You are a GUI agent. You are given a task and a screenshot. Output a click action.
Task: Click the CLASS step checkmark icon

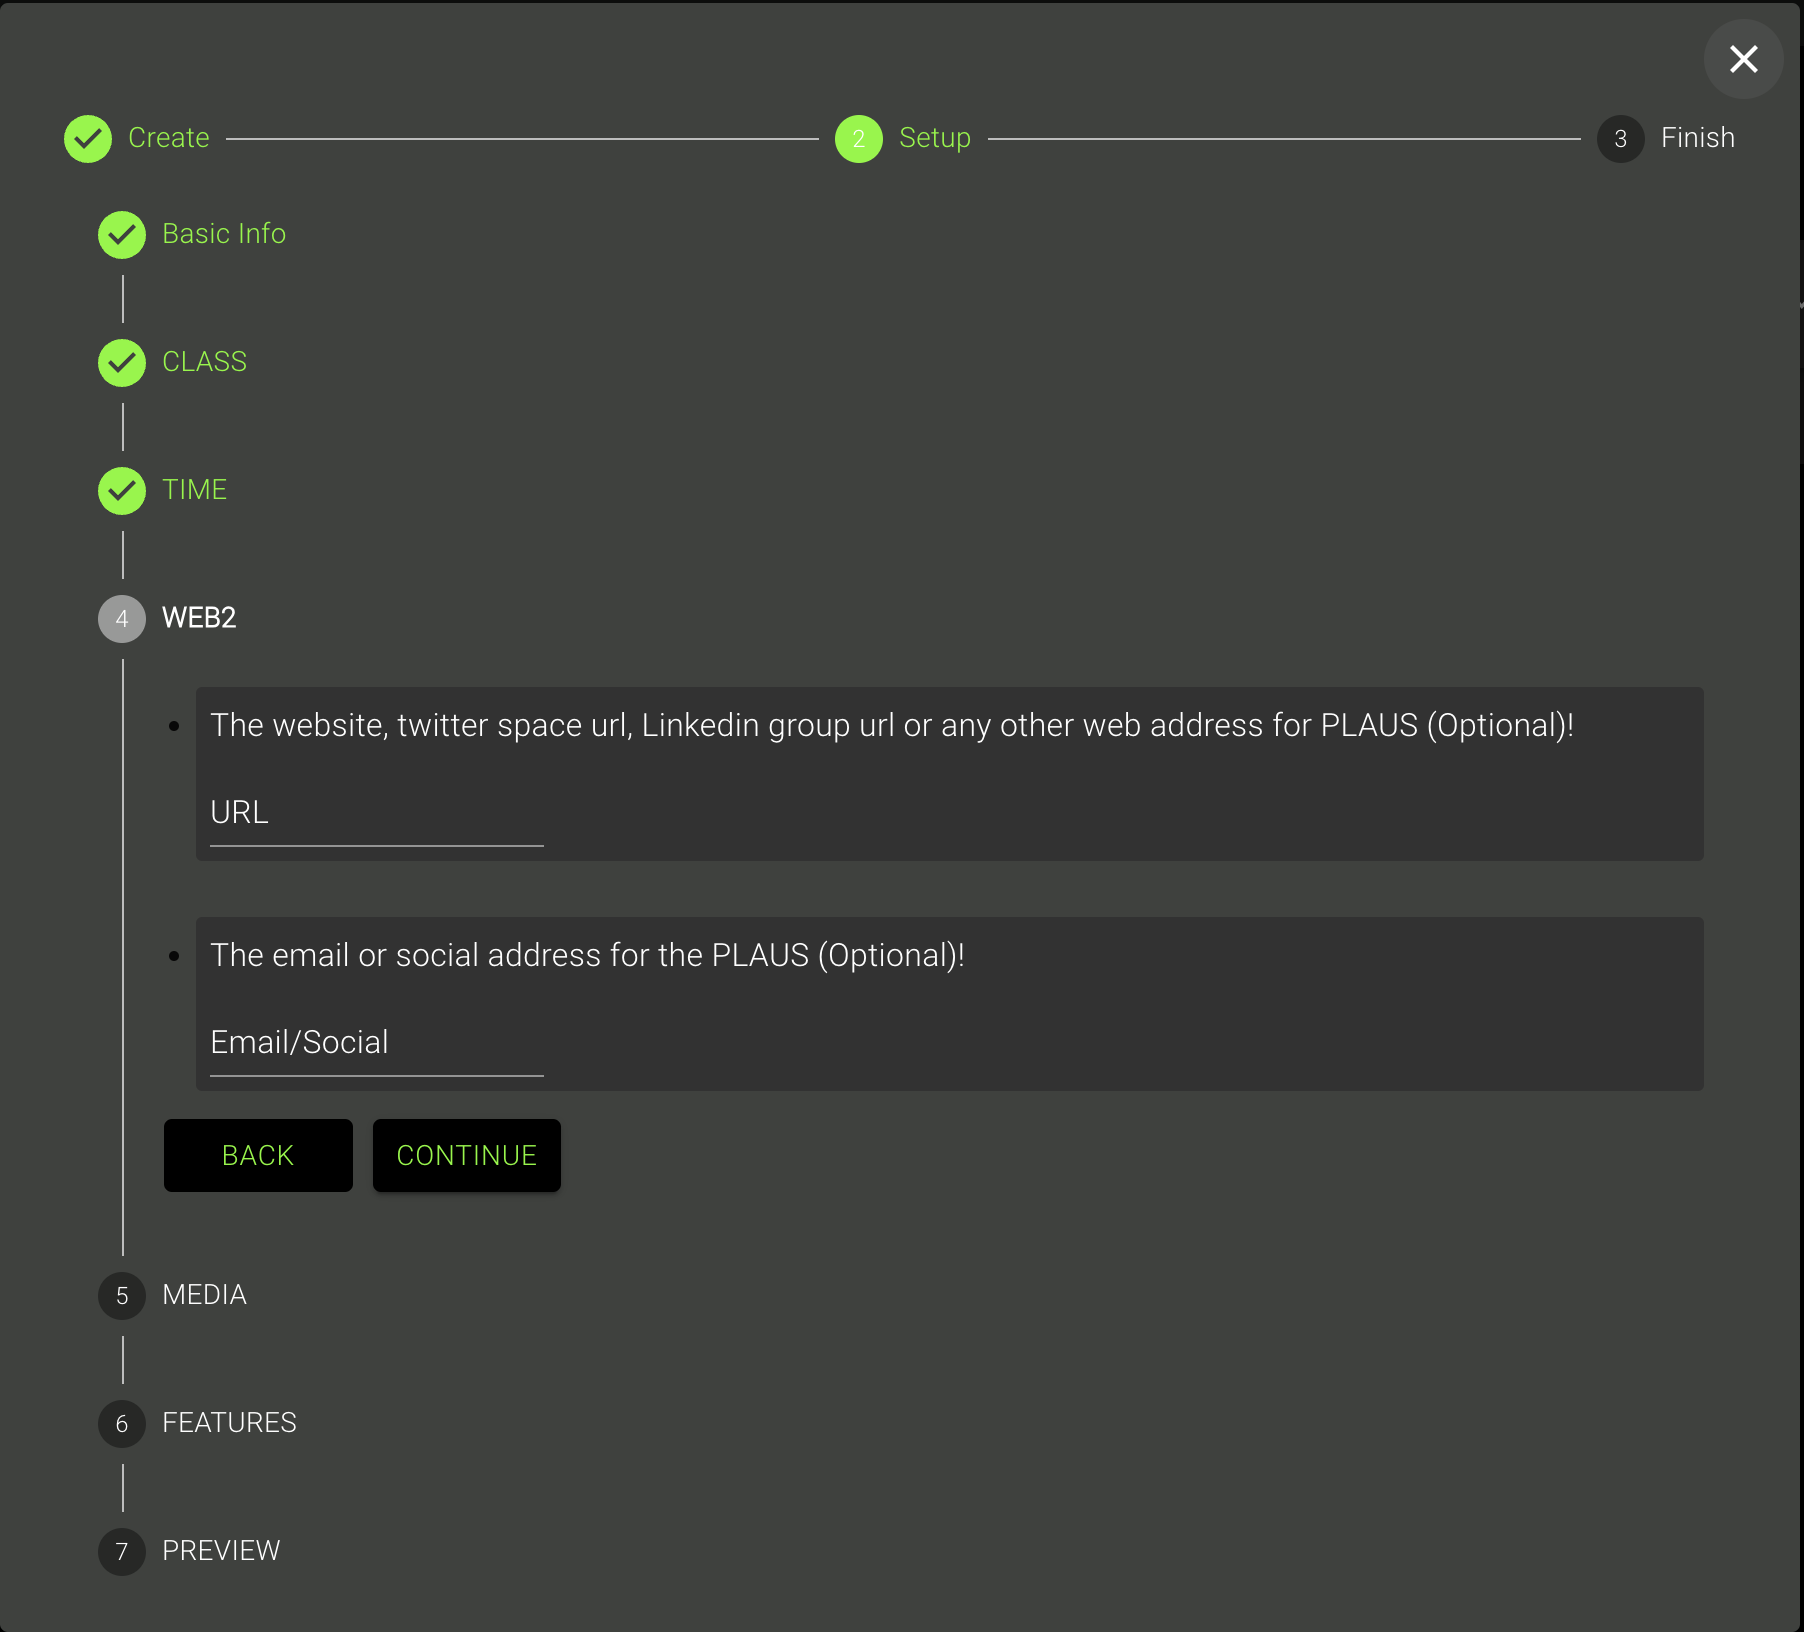coord(122,363)
